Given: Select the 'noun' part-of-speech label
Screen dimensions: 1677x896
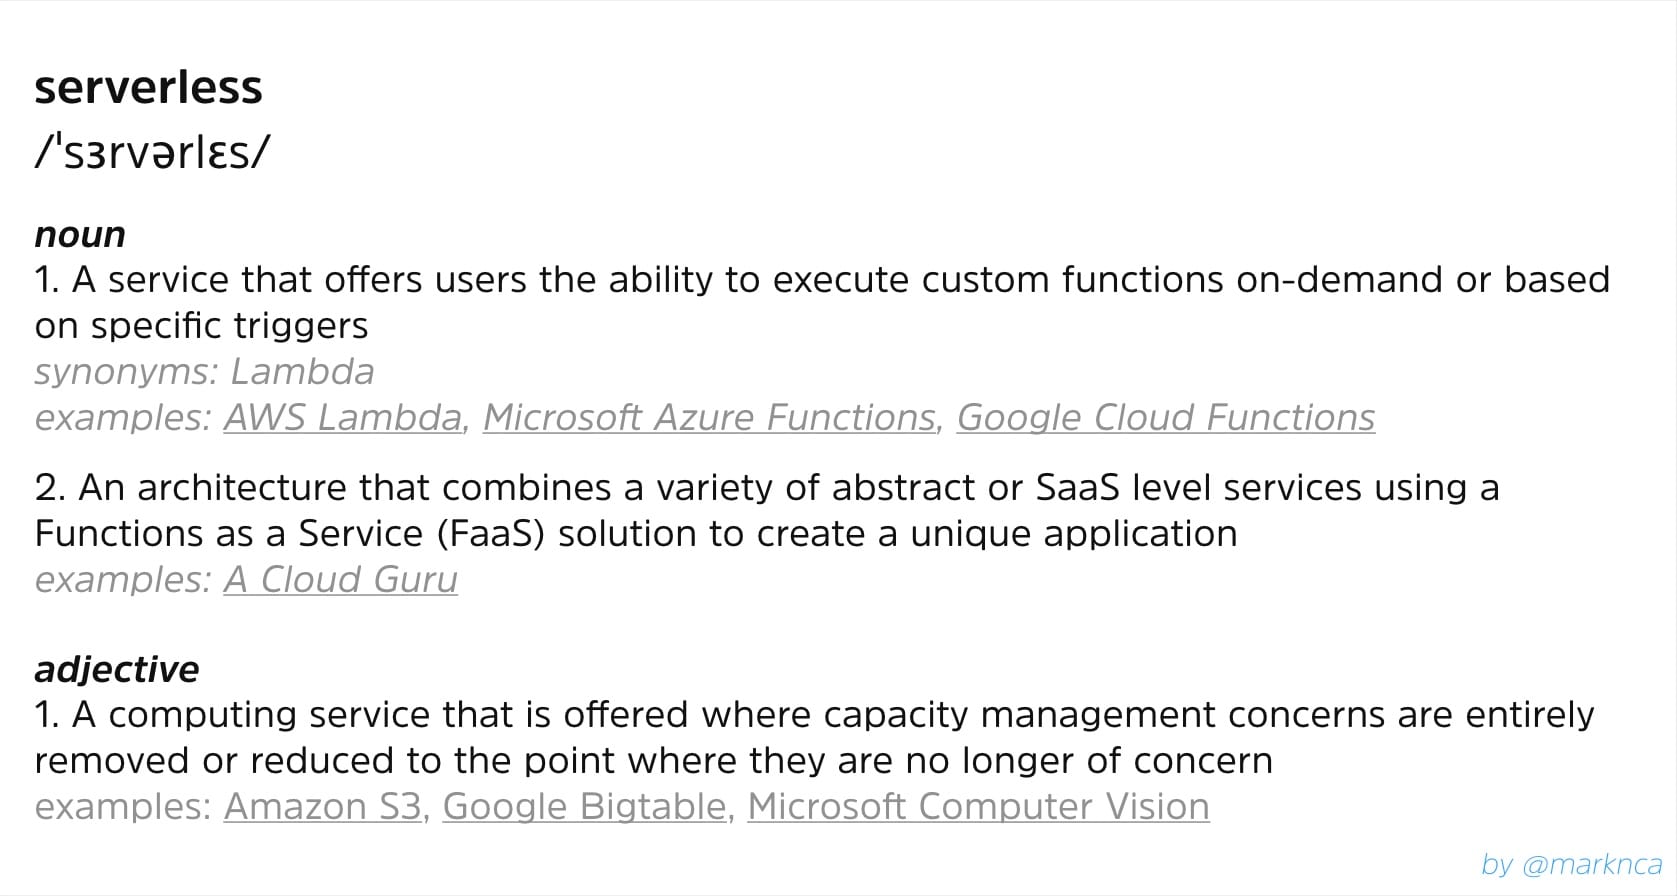Looking at the screenshot, I should (80, 235).
